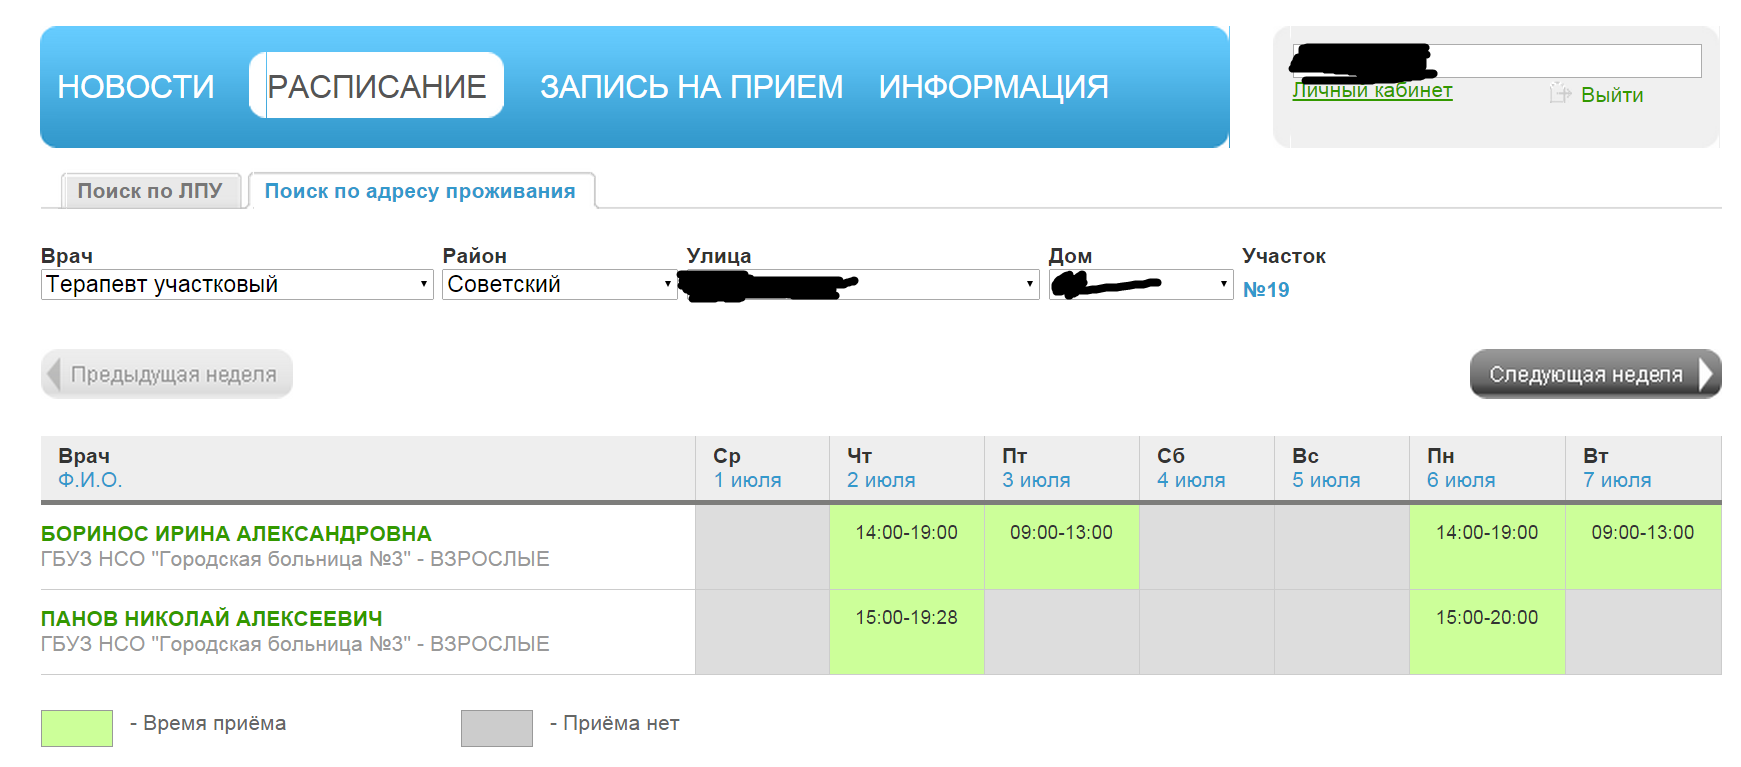
Task: Expand the Район dropdown
Action: click(558, 285)
